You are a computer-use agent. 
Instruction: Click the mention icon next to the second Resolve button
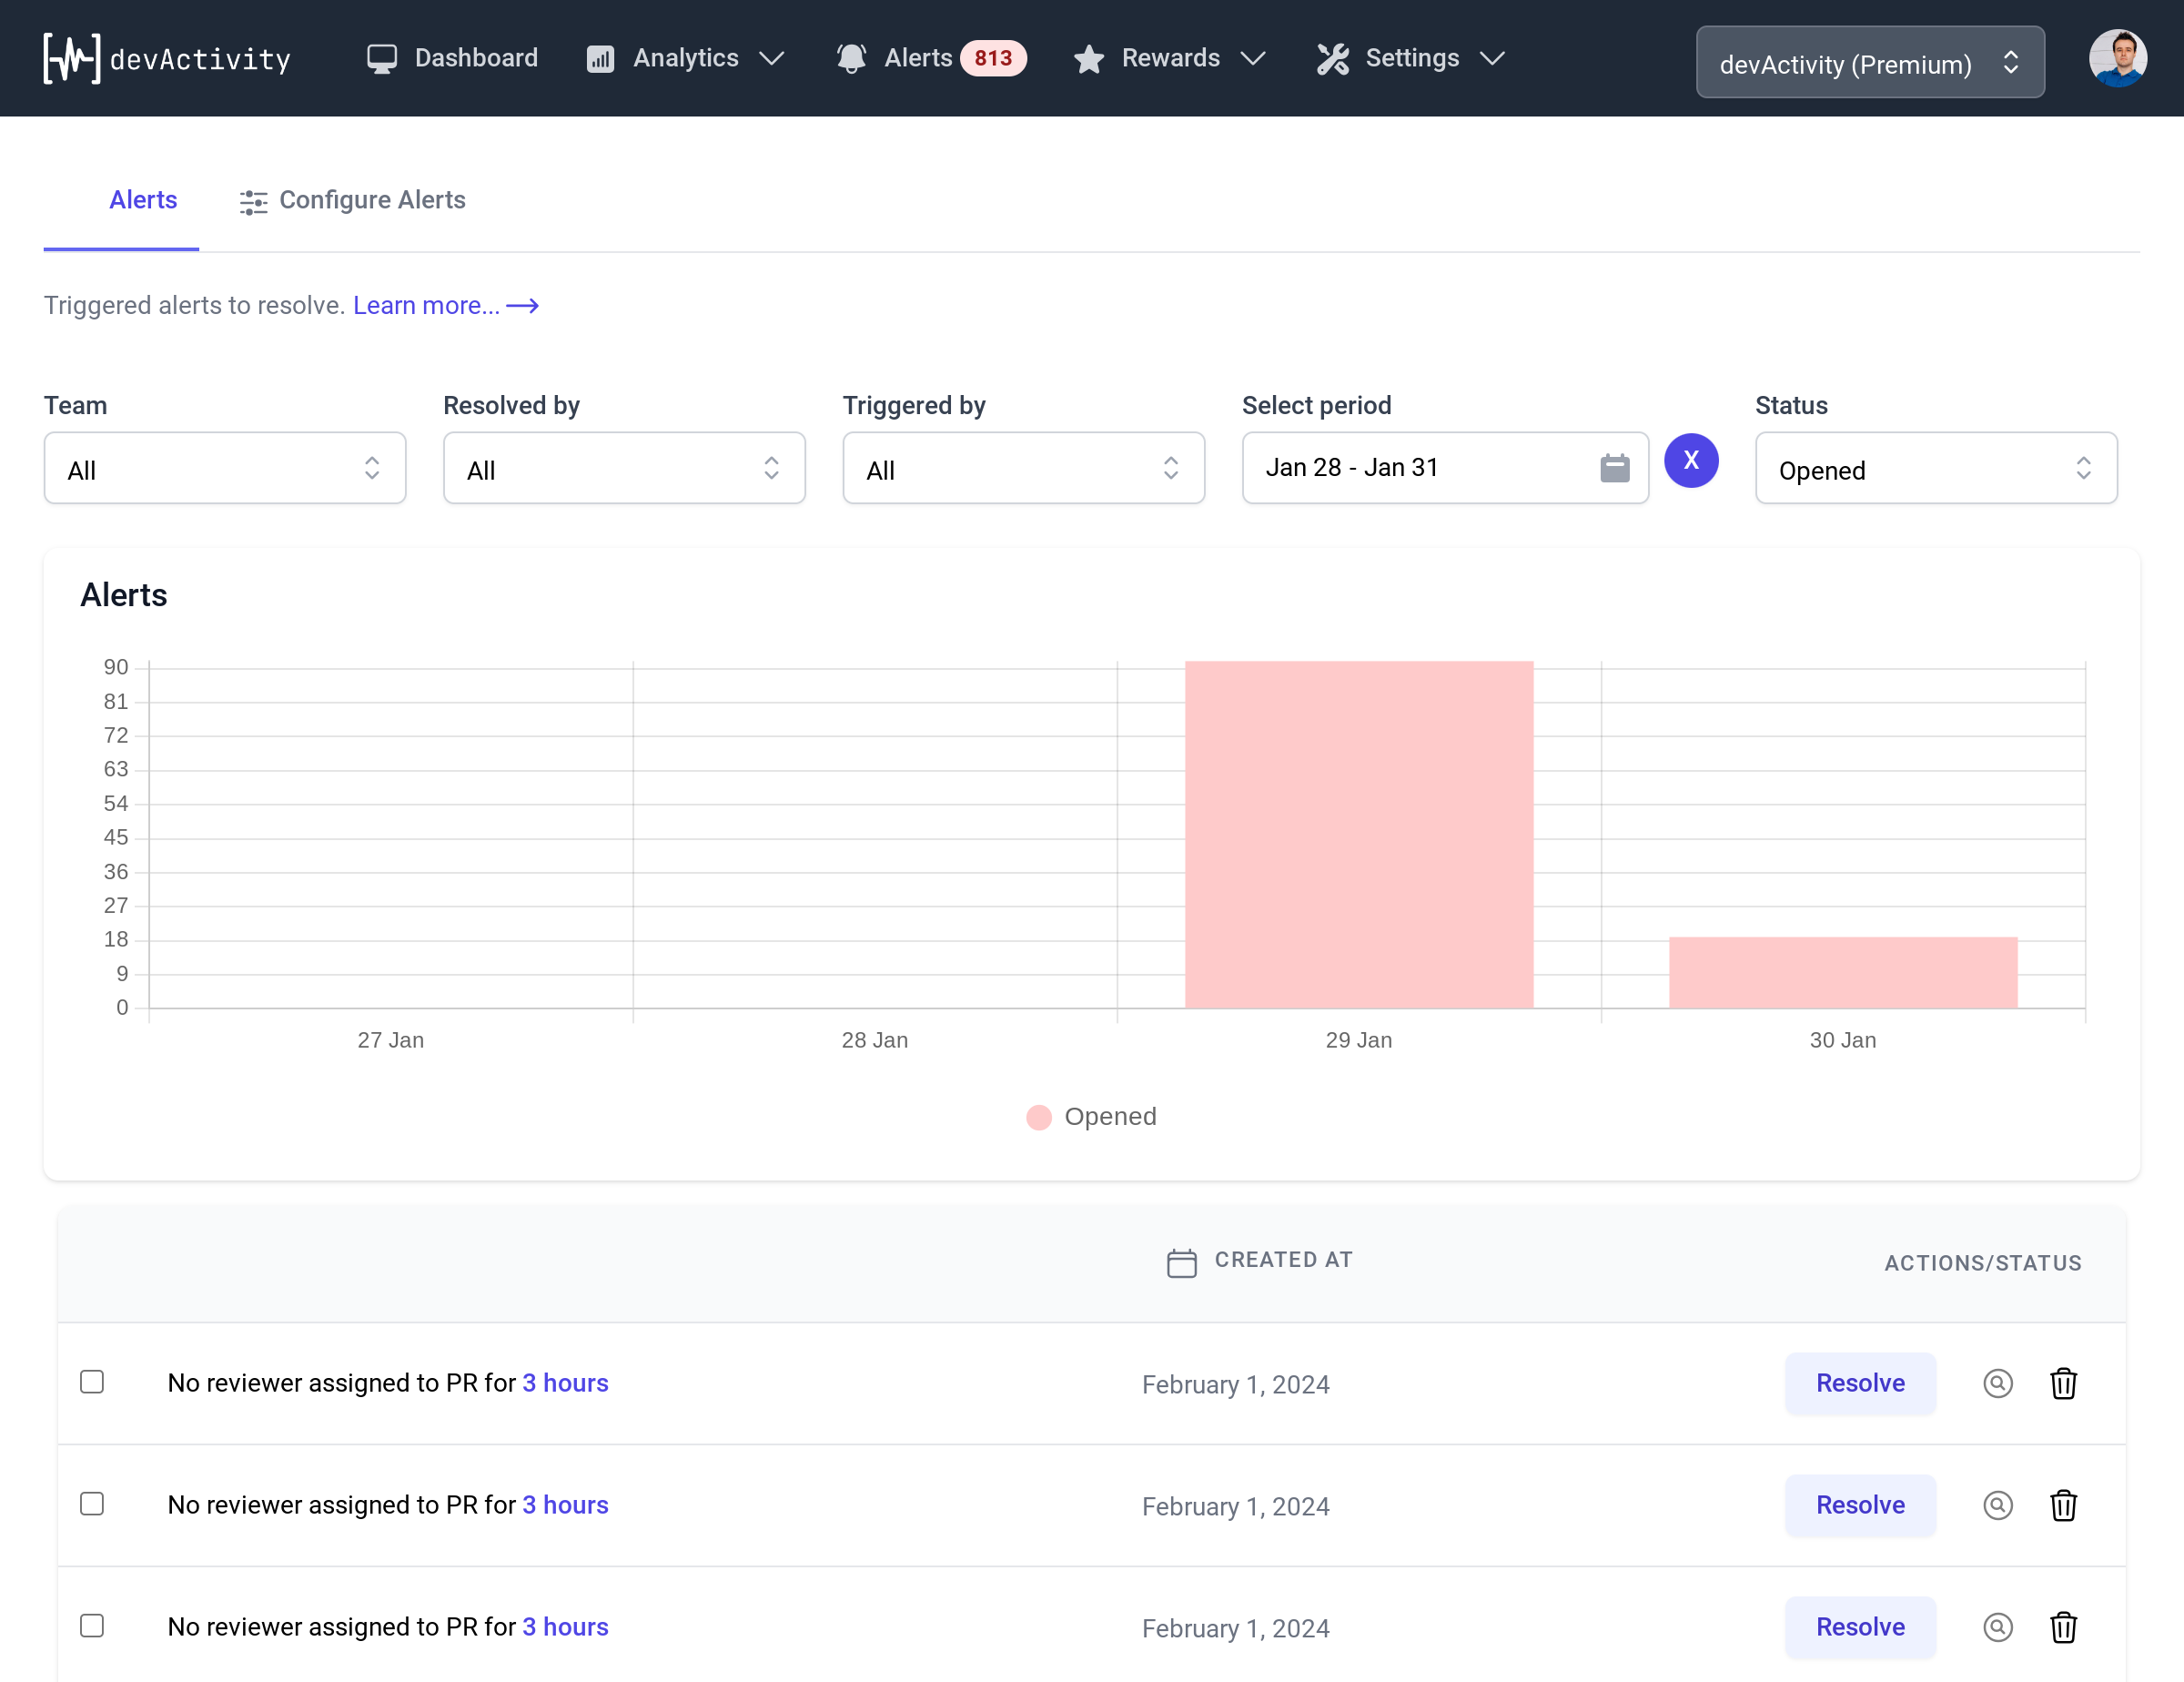coord(1997,1505)
